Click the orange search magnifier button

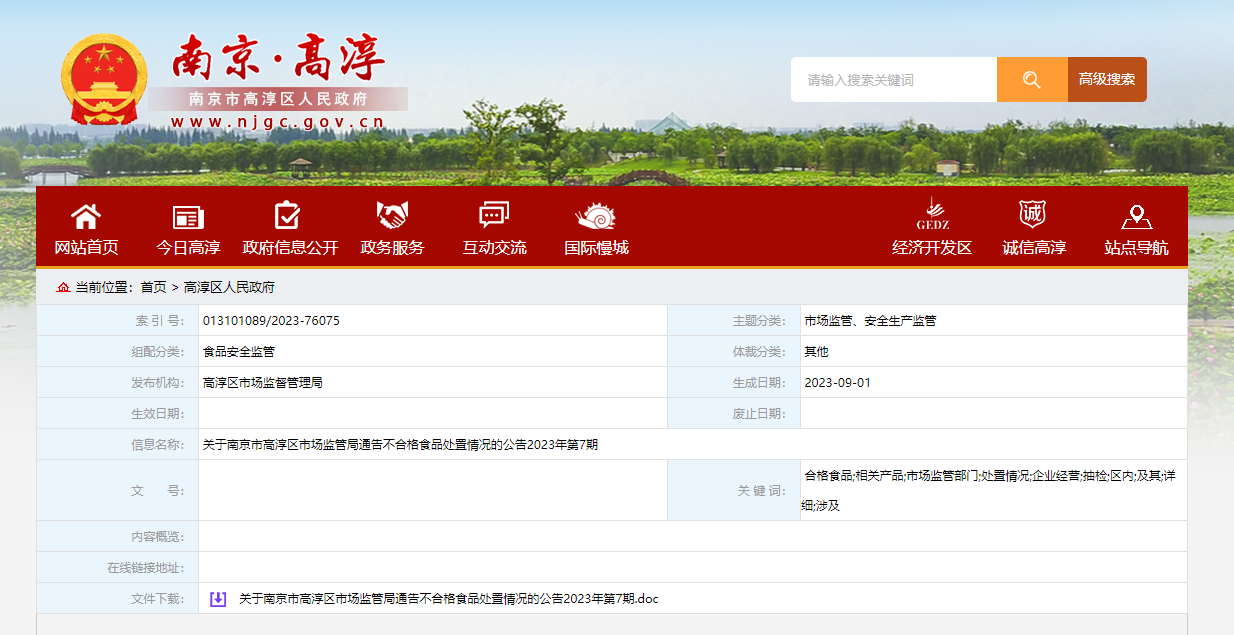coord(1032,80)
